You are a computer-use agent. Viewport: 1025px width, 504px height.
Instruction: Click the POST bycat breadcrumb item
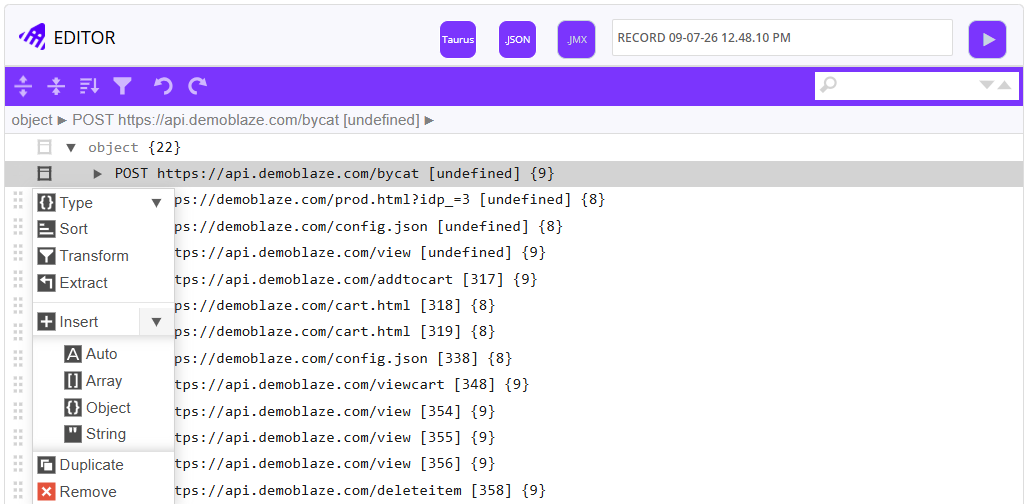246,120
